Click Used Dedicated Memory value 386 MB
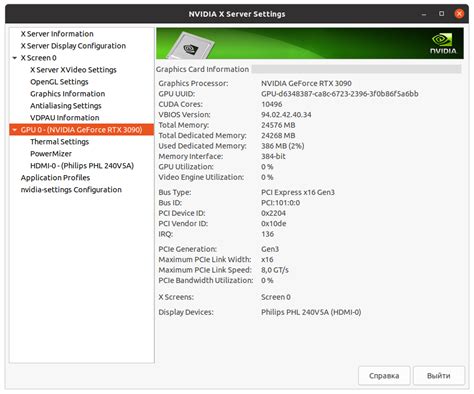 (x=283, y=146)
